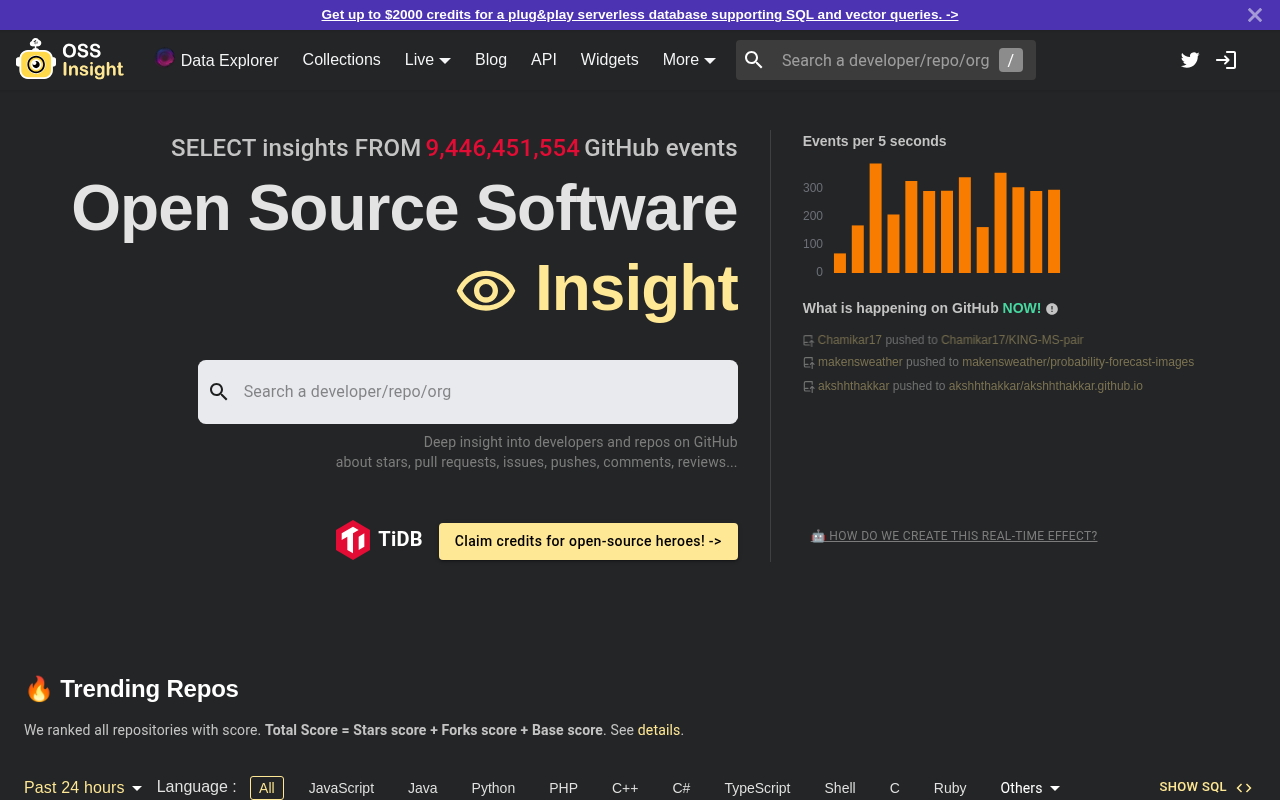Viewport: 1280px width, 800px height.
Task: Open the Live dropdown menu
Action: [x=427, y=60]
